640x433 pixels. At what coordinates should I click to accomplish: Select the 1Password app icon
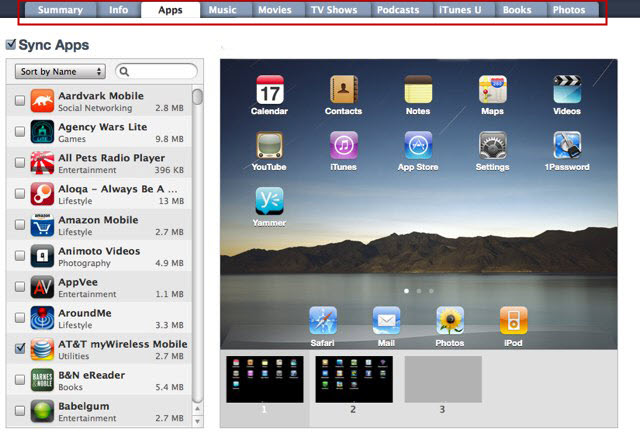pyautogui.click(x=567, y=145)
